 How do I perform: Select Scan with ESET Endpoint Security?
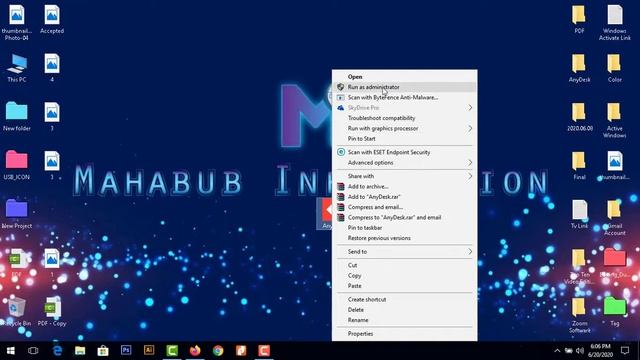[404, 152]
